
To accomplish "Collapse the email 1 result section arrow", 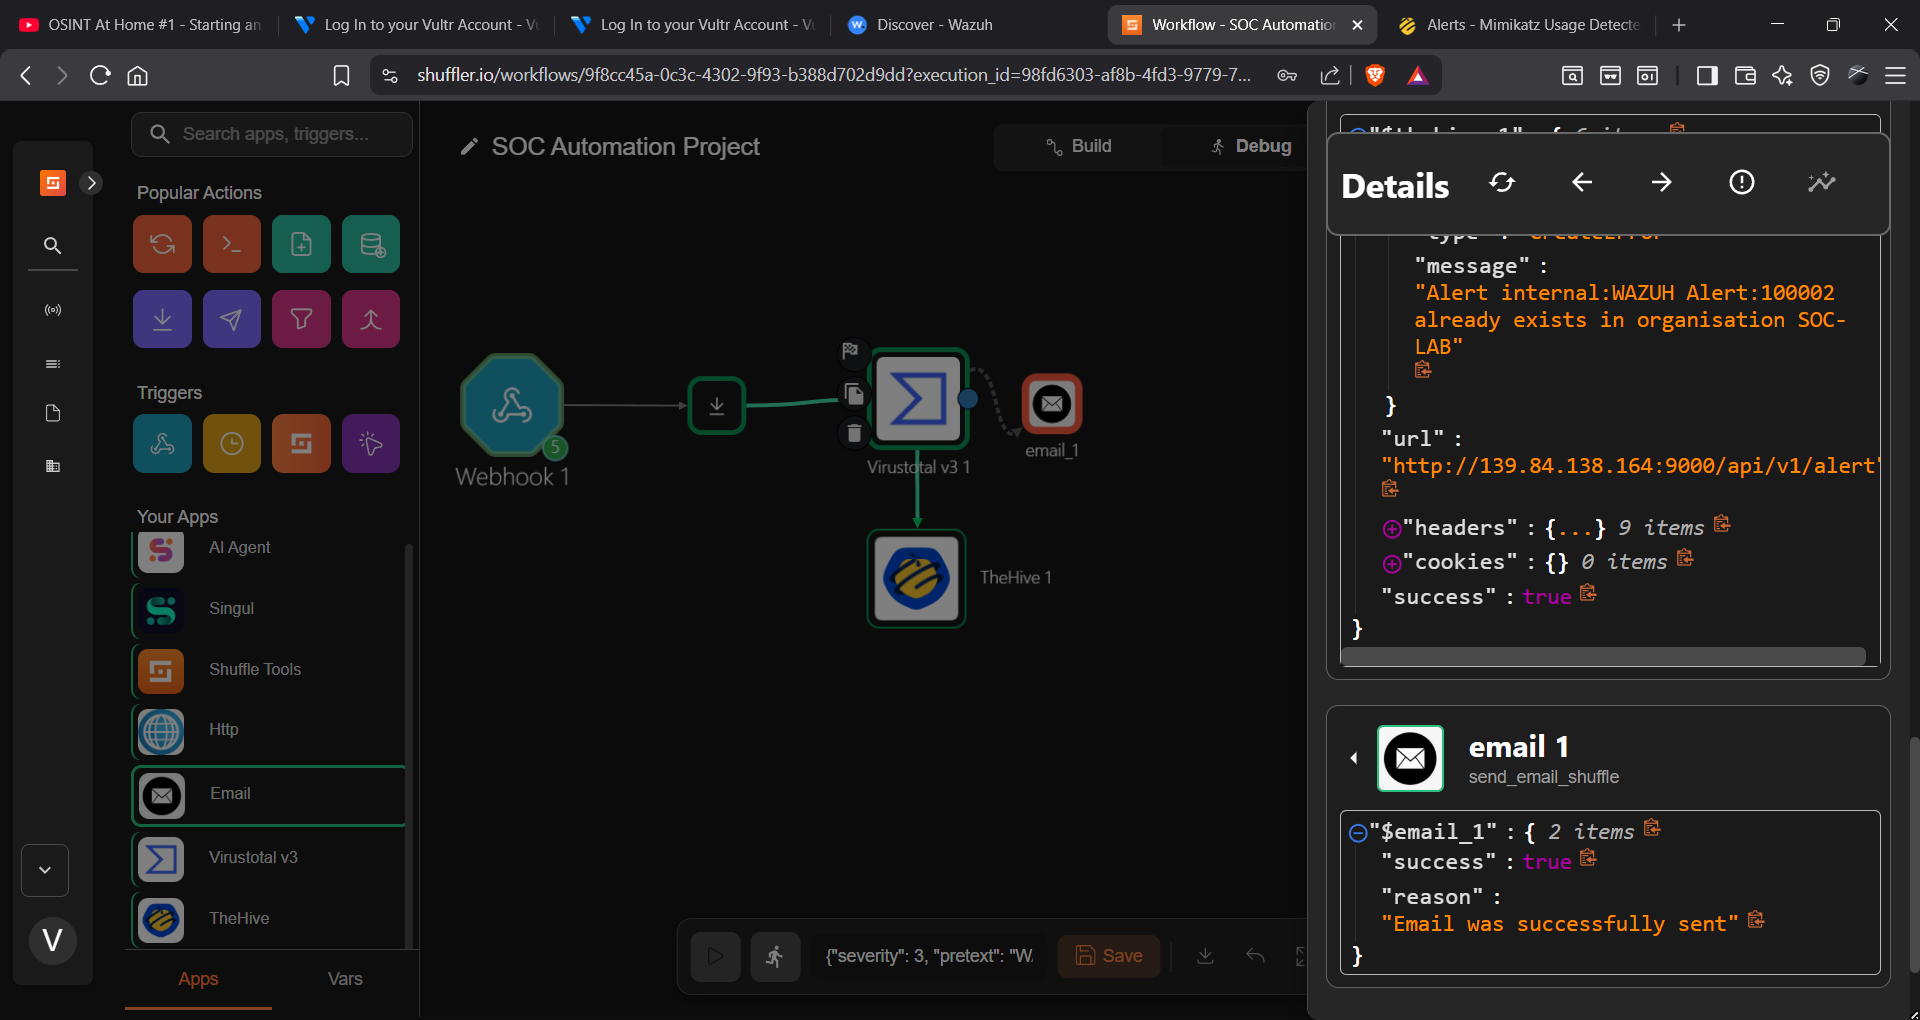I will (x=1354, y=758).
